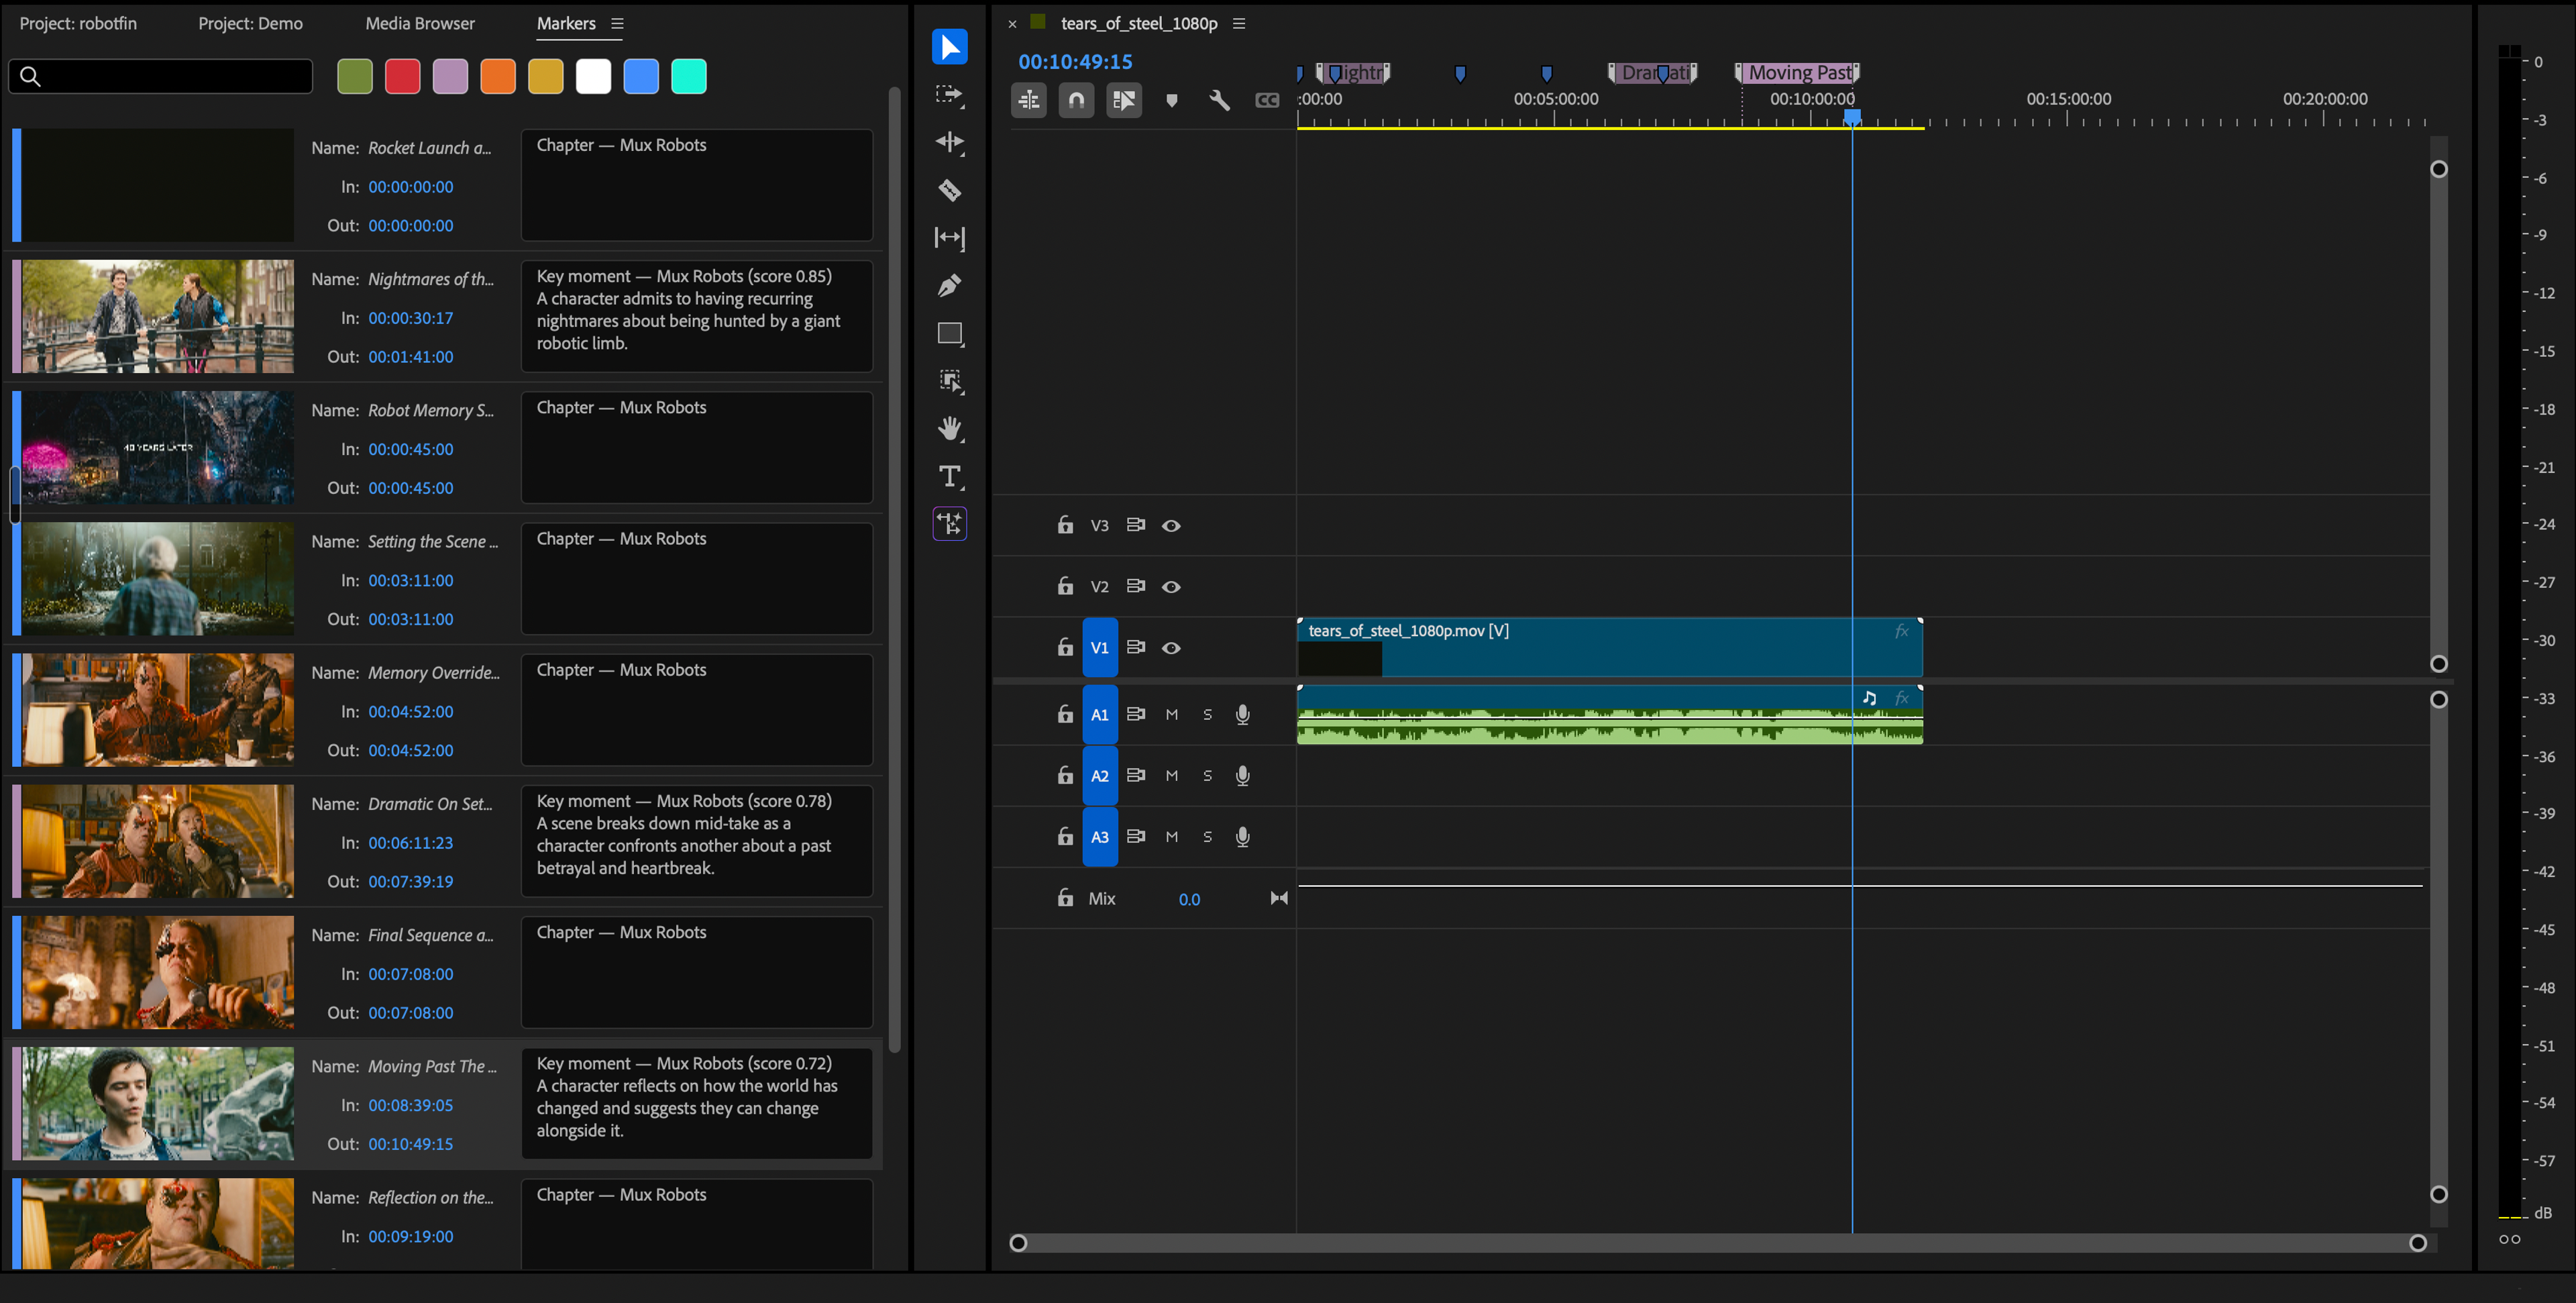Image resolution: width=2576 pixels, height=1303 pixels.
Task: Open Timeline Display Settings wrench
Action: [x=1219, y=100]
